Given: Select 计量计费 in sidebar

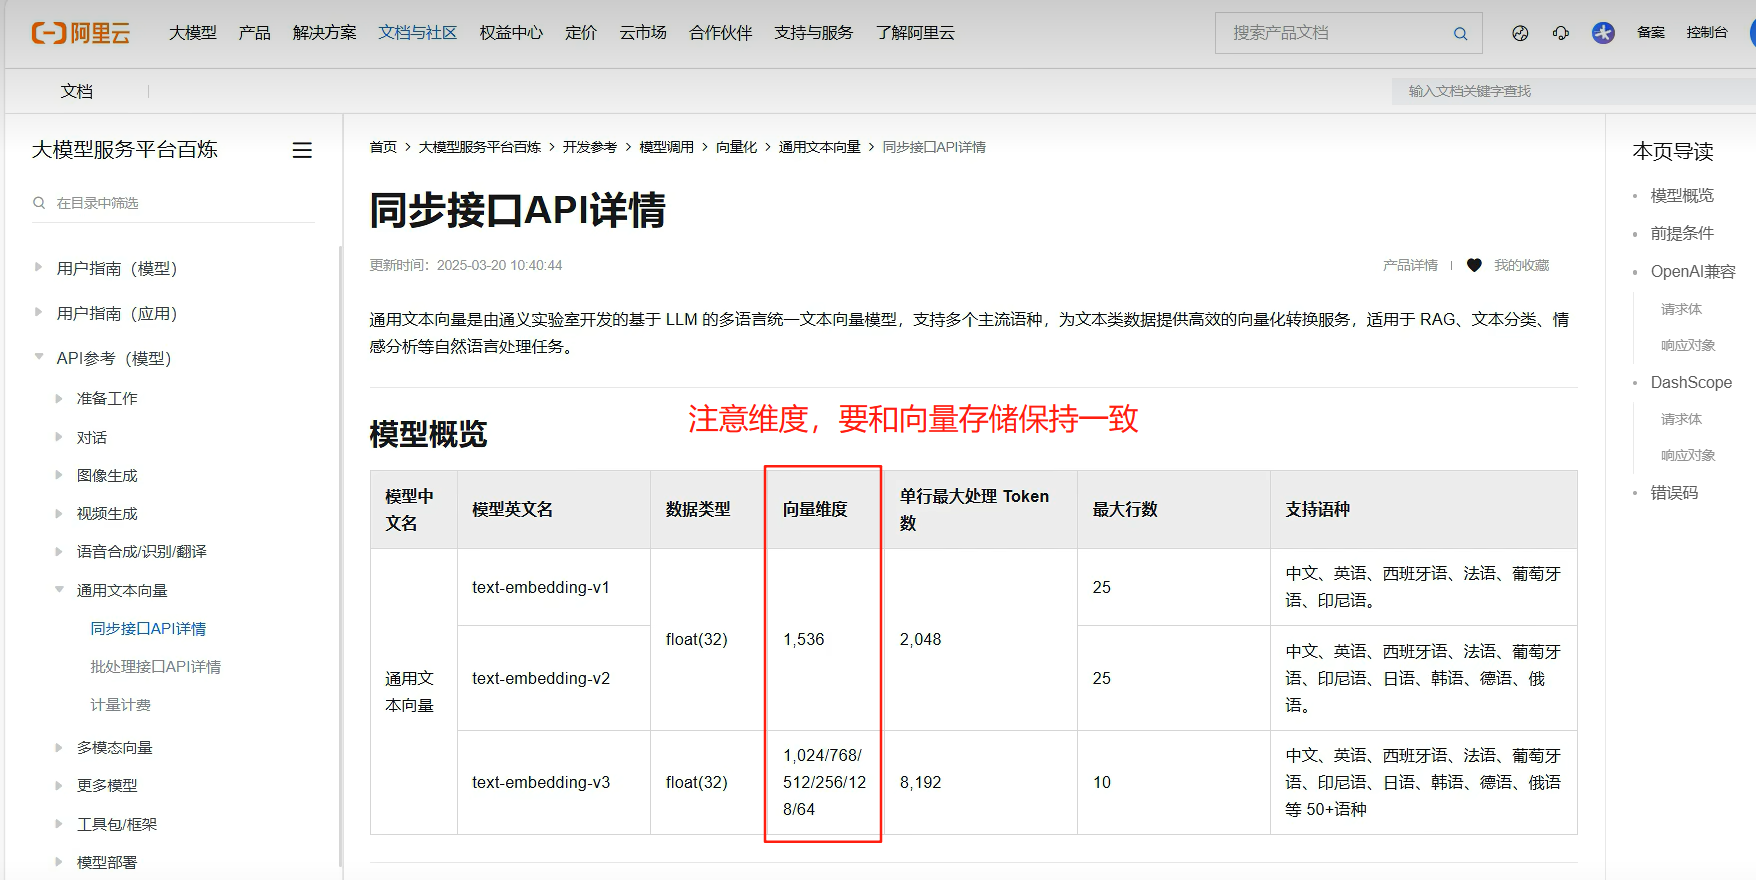Looking at the screenshot, I should click(120, 704).
